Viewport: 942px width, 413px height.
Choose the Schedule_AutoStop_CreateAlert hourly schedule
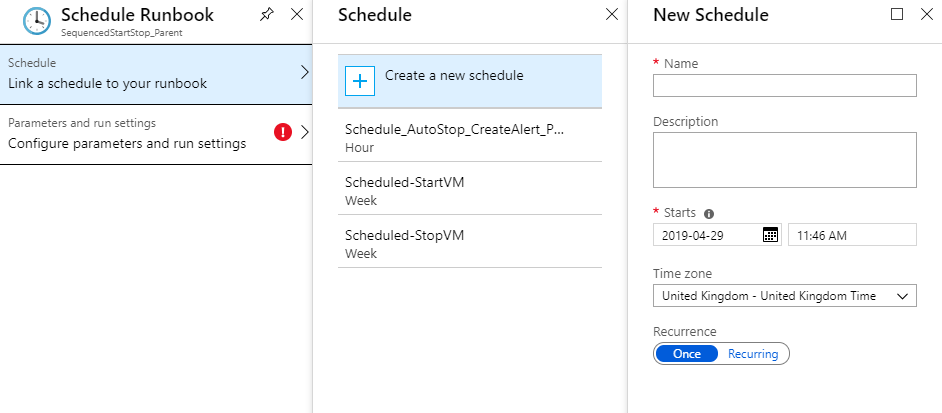[x=469, y=137]
